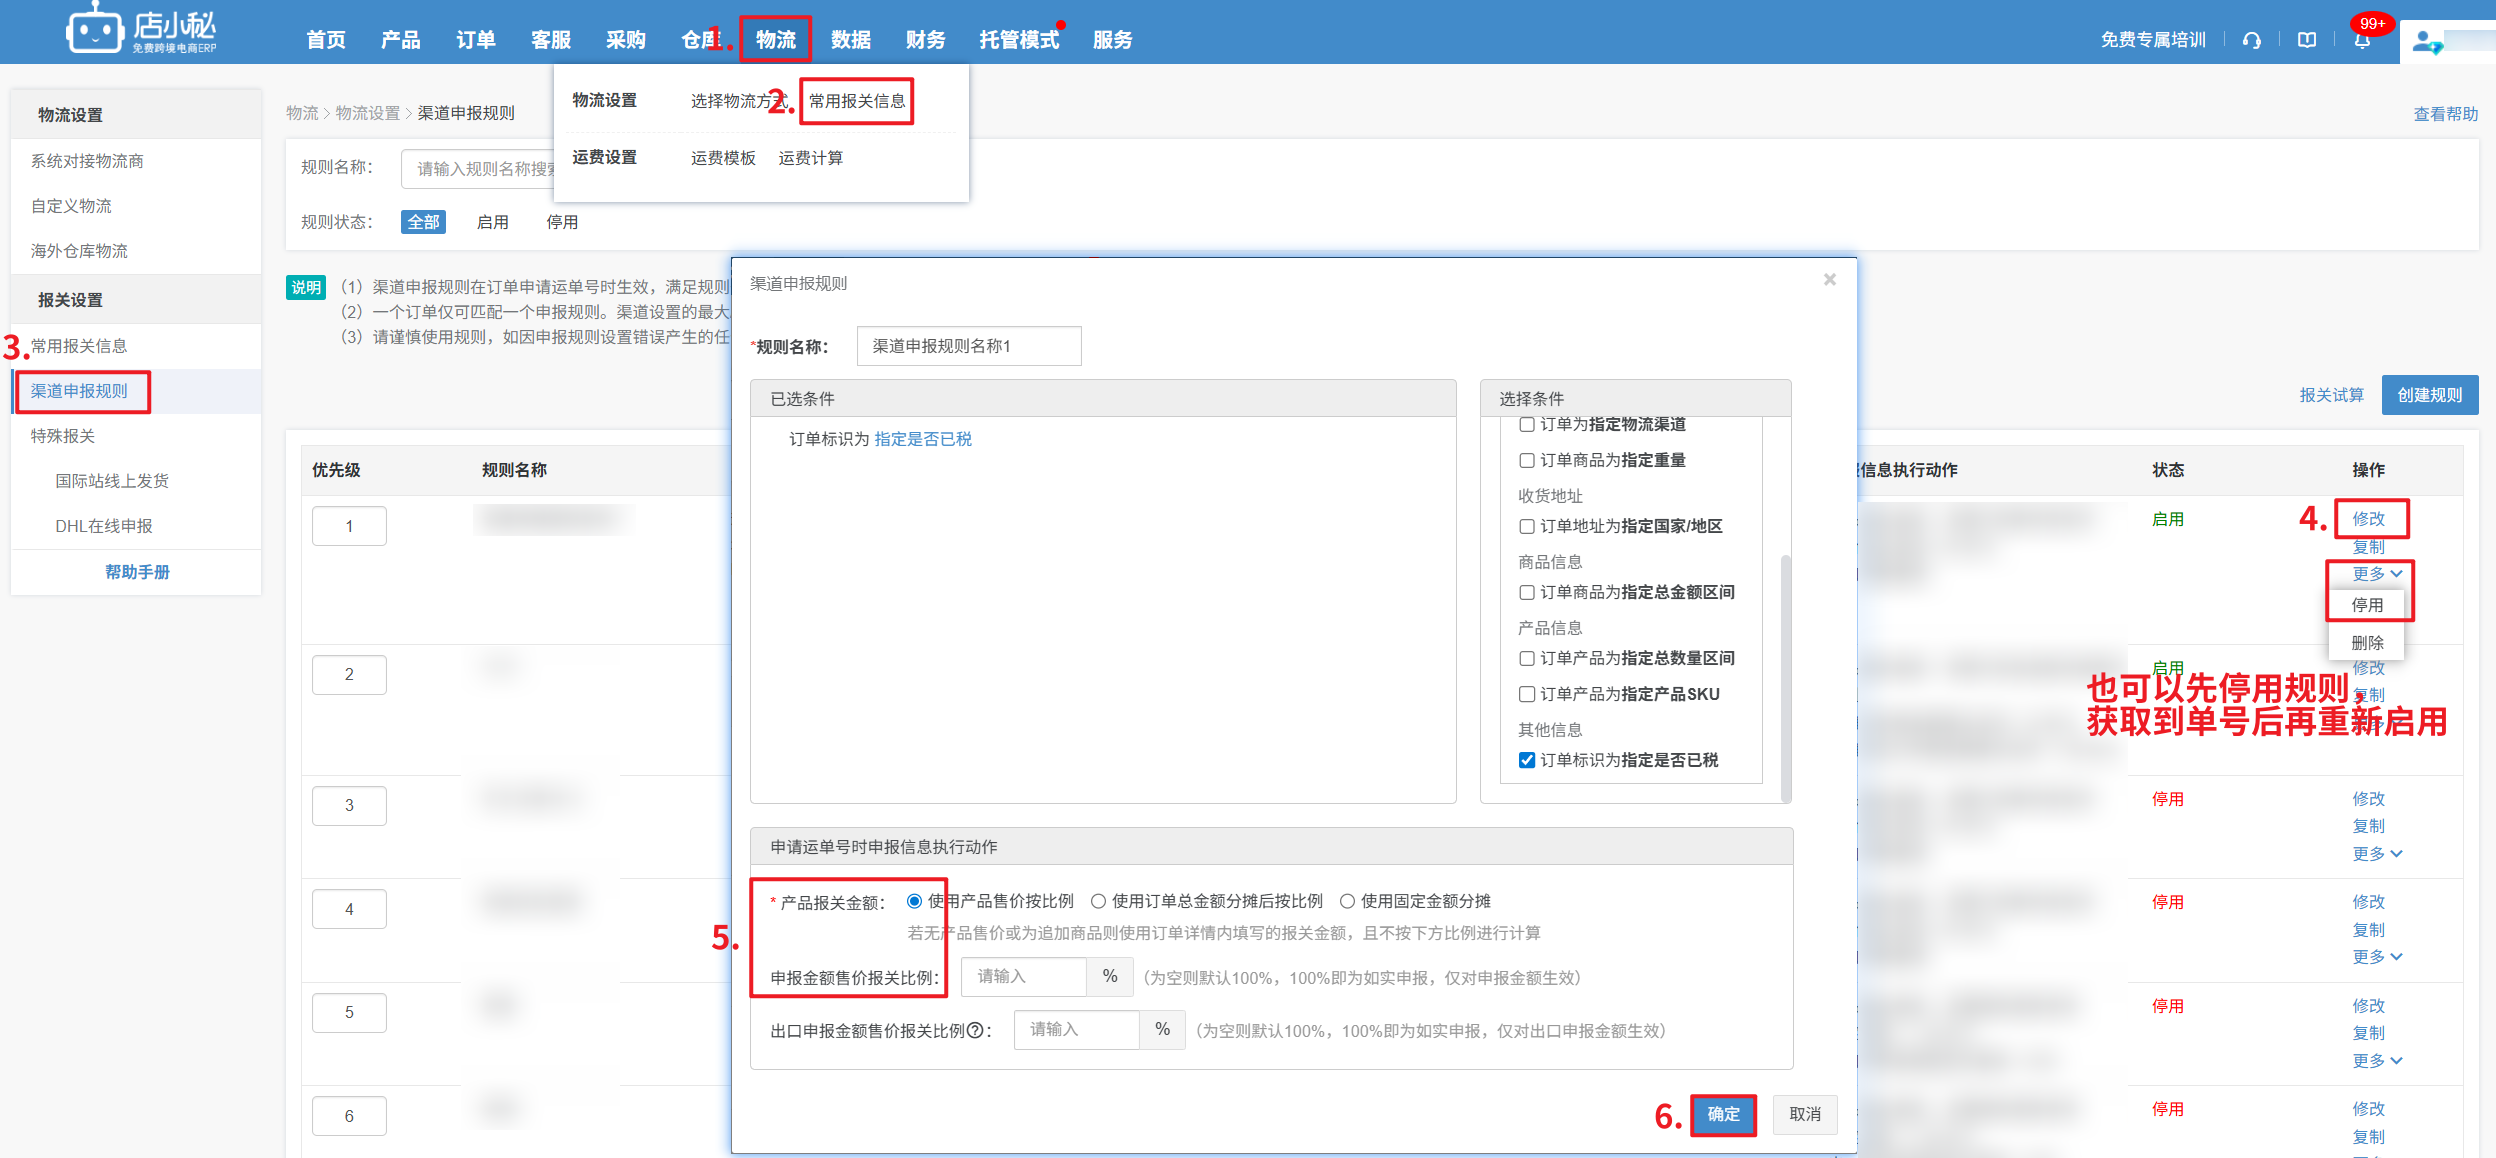
Task: Open the 物流 top menu
Action: (775, 40)
